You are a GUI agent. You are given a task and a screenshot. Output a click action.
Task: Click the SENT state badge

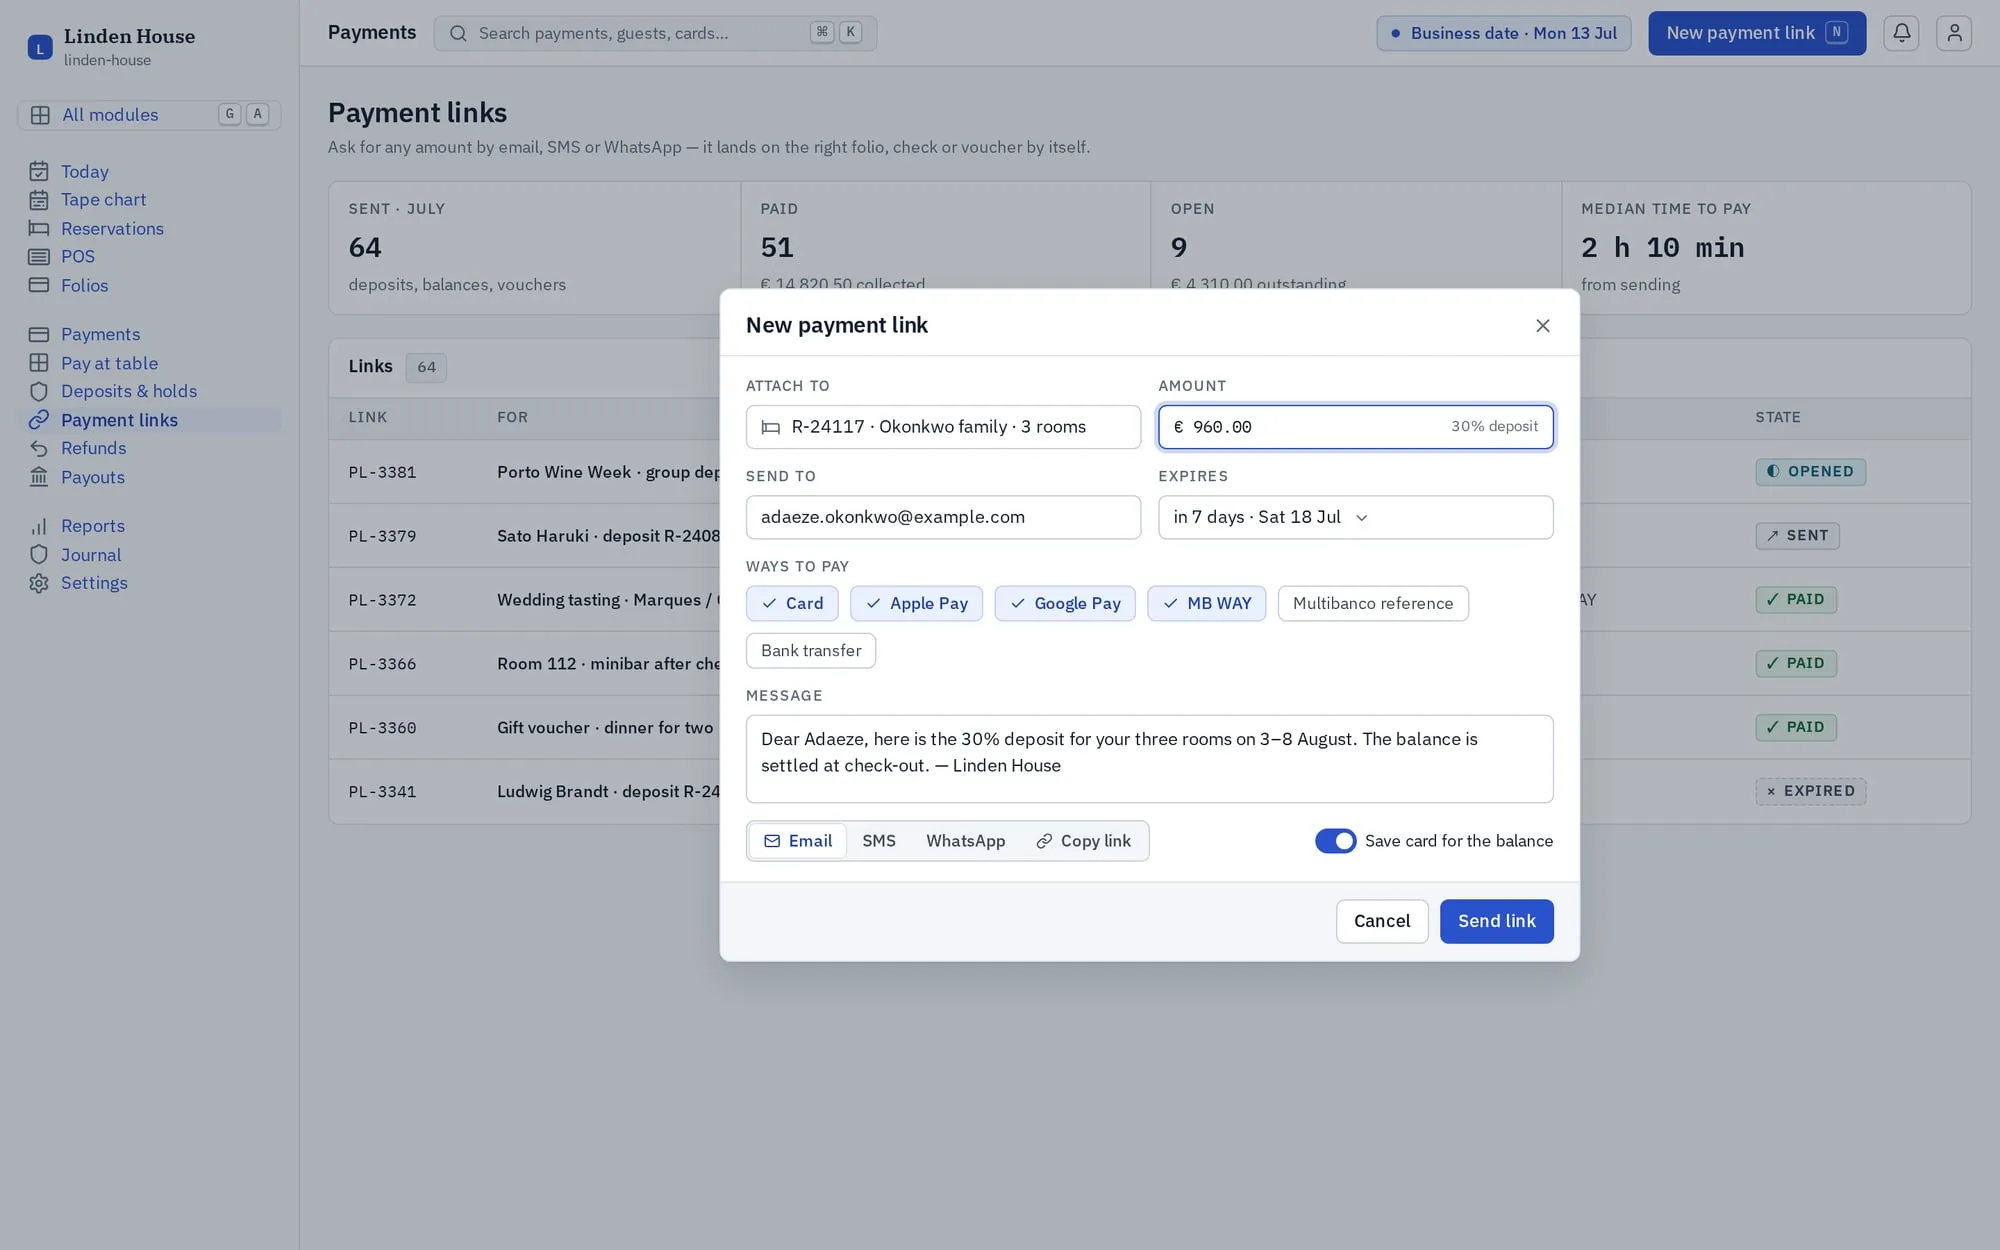(1797, 536)
